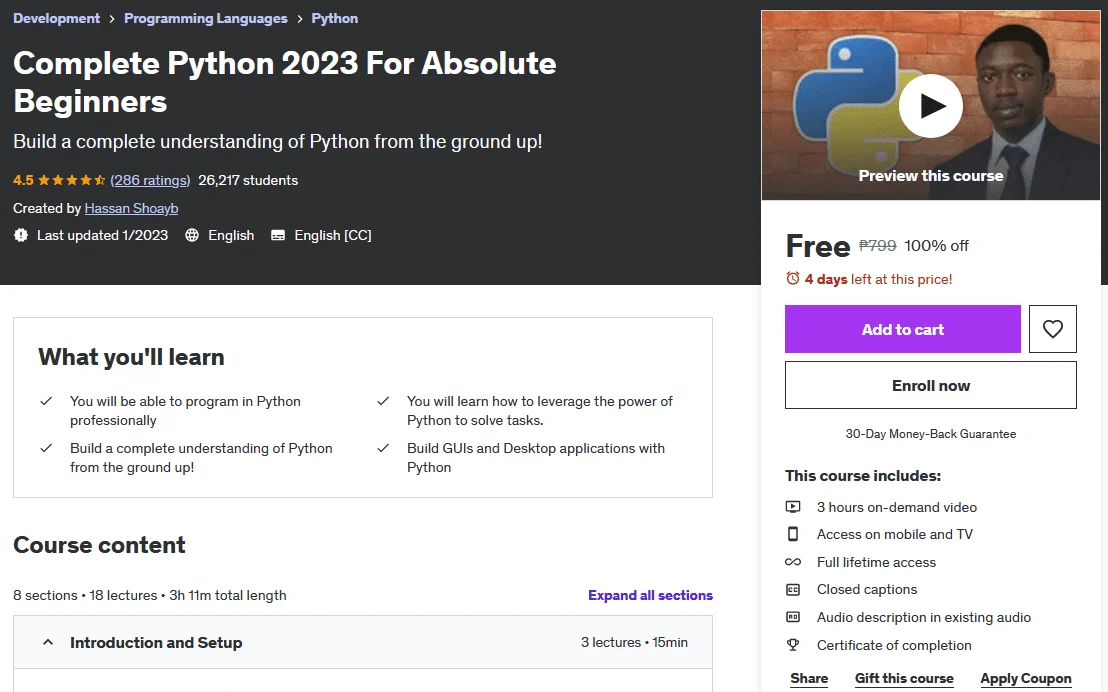This screenshot has width=1108, height=692.
Task: Click the globe language icon
Action: click(191, 235)
